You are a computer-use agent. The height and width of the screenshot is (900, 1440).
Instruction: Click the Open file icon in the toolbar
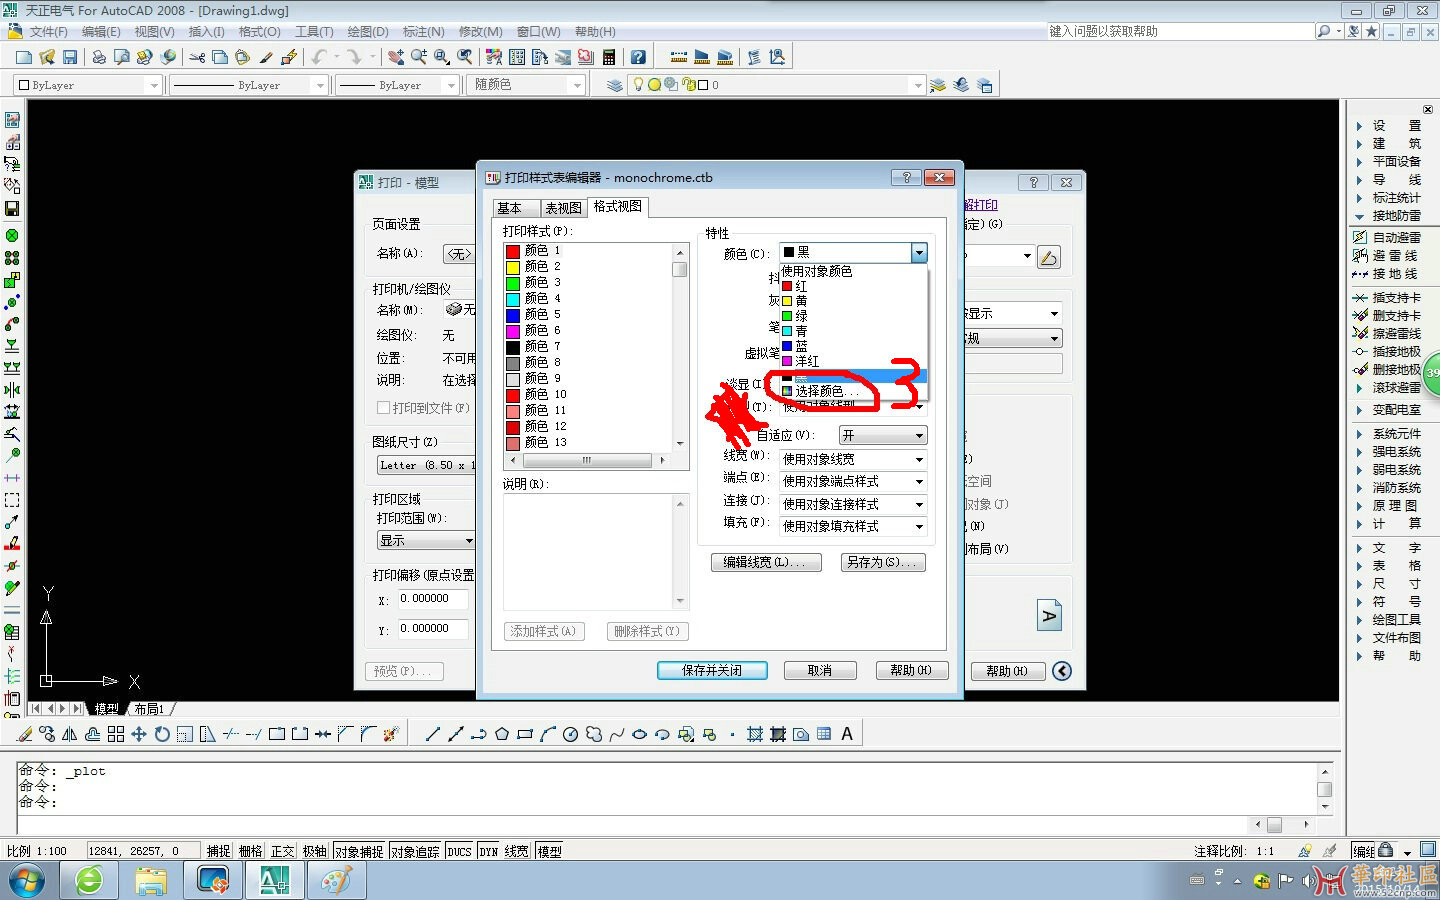coord(47,57)
